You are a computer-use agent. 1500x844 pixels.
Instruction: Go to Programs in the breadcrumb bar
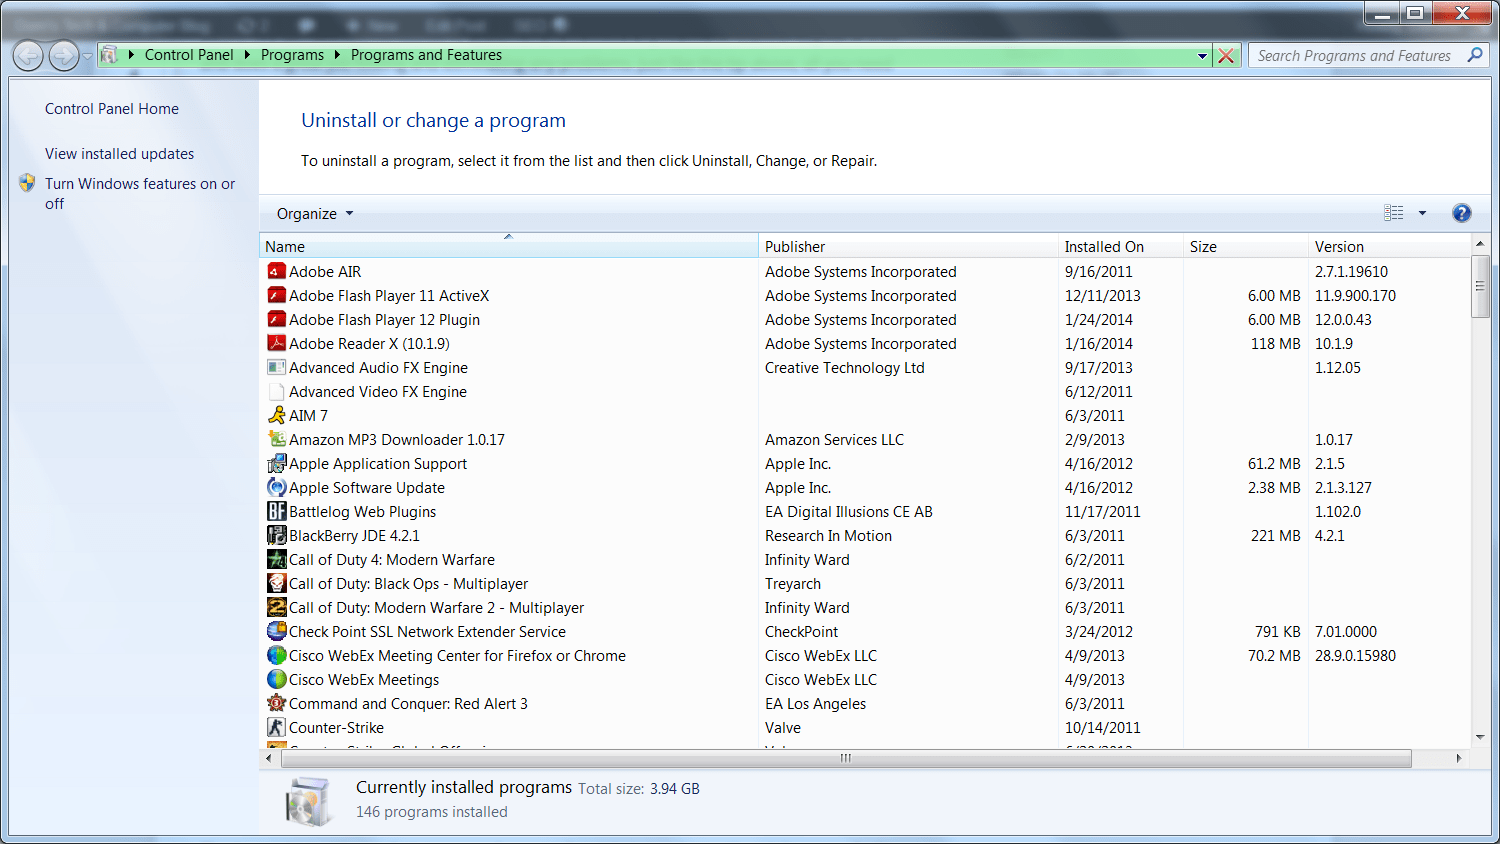(x=292, y=55)
